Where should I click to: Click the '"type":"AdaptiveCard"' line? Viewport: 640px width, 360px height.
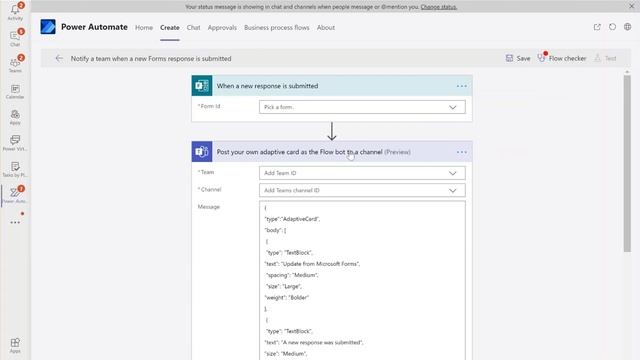pos(292,219)
